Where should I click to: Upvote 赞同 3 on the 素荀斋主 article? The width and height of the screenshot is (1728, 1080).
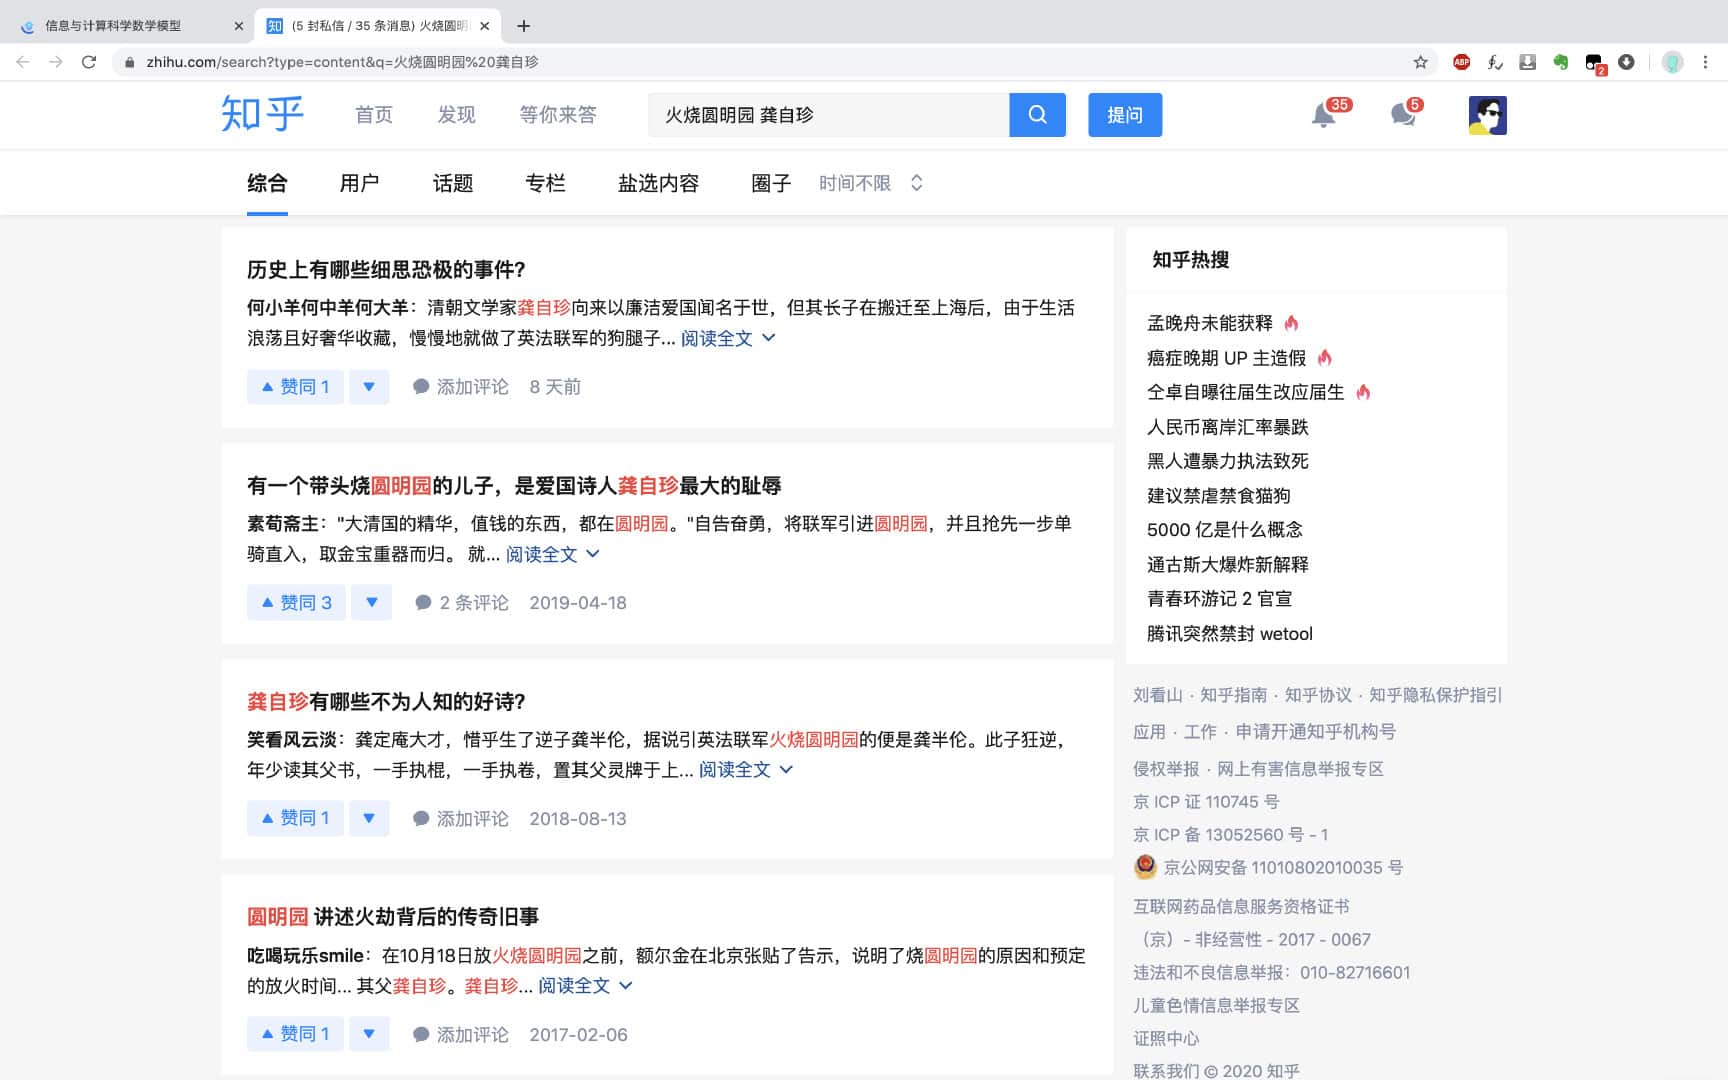coord(296,603)
